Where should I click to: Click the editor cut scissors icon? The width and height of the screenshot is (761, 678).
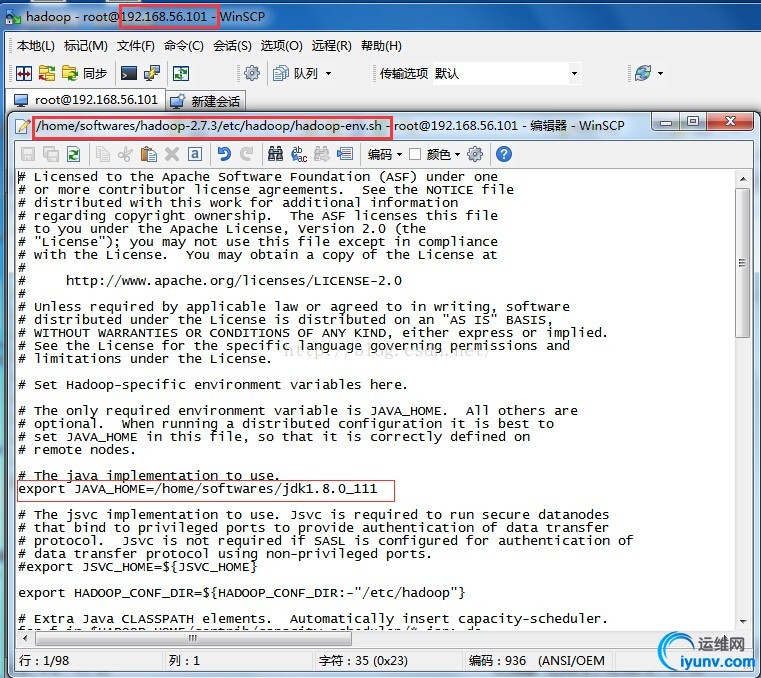click(125, 154)
